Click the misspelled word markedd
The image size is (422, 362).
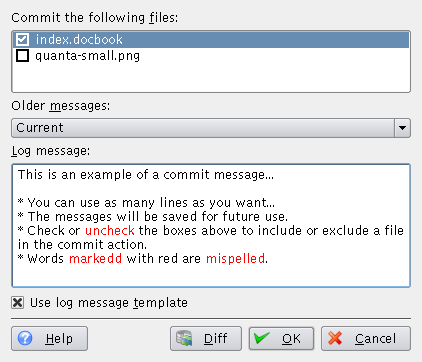(95, 259)
